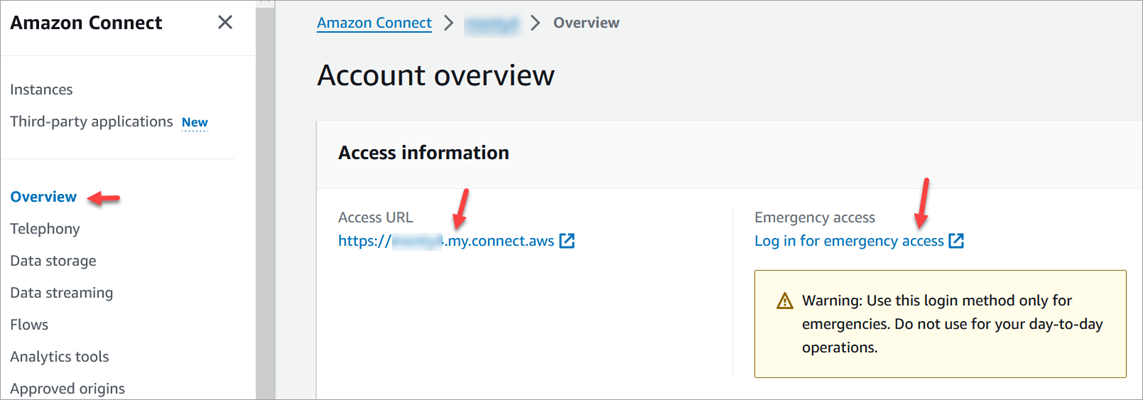Viewport: 1143px width, 400px height.
Task: Open Instances in the sidebar
Action: (41, 90)
